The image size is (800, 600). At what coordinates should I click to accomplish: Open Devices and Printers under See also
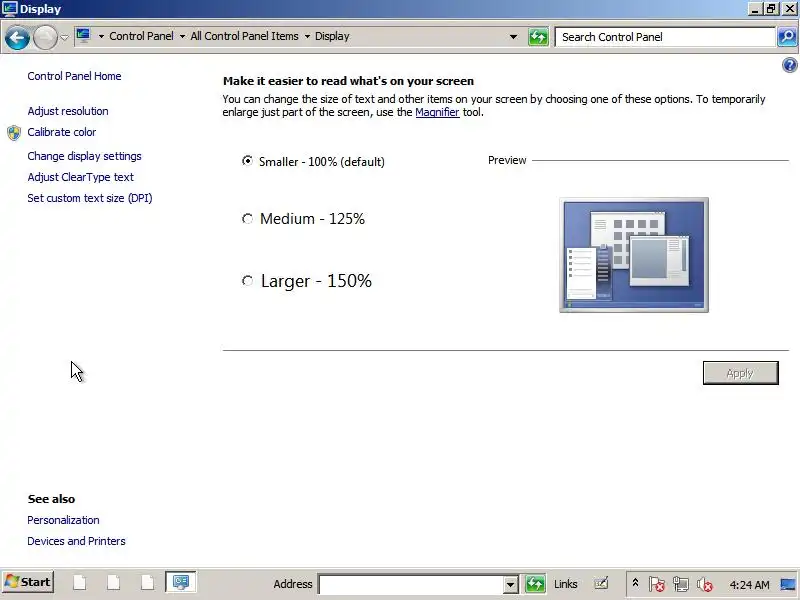[x=76, y=541]
